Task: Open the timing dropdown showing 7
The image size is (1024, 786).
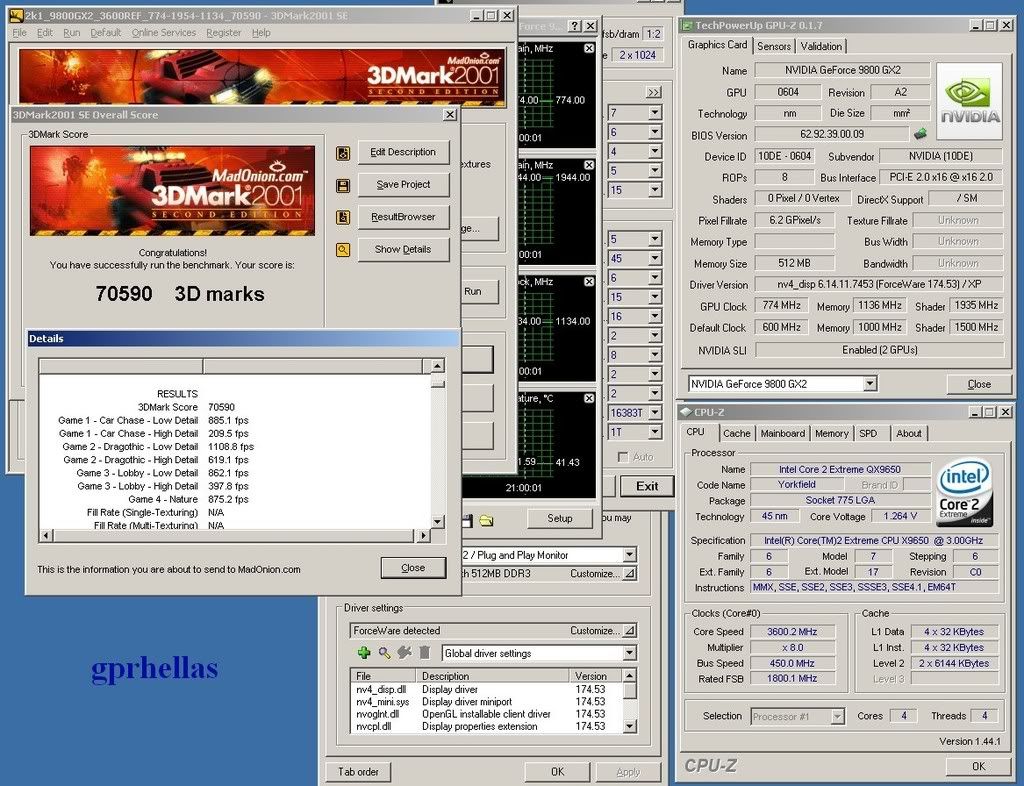Action: 654,113
